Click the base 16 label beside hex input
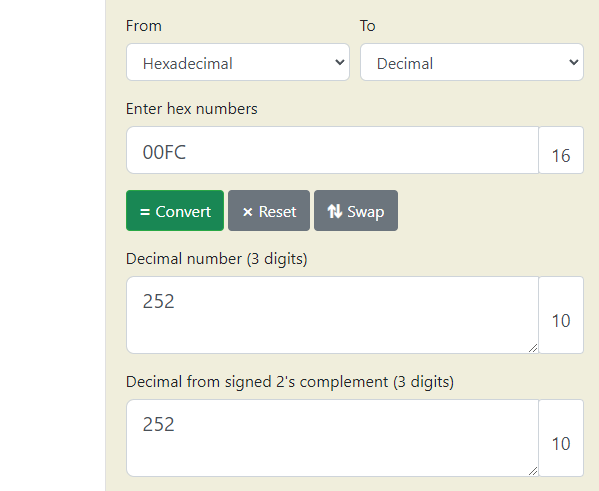Viewport: 599px width, 491px height. click(561, 156)
